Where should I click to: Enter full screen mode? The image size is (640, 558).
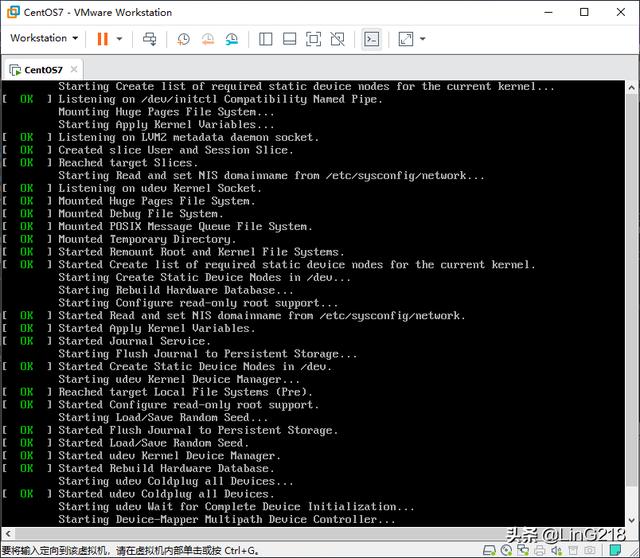pos(313,39)
